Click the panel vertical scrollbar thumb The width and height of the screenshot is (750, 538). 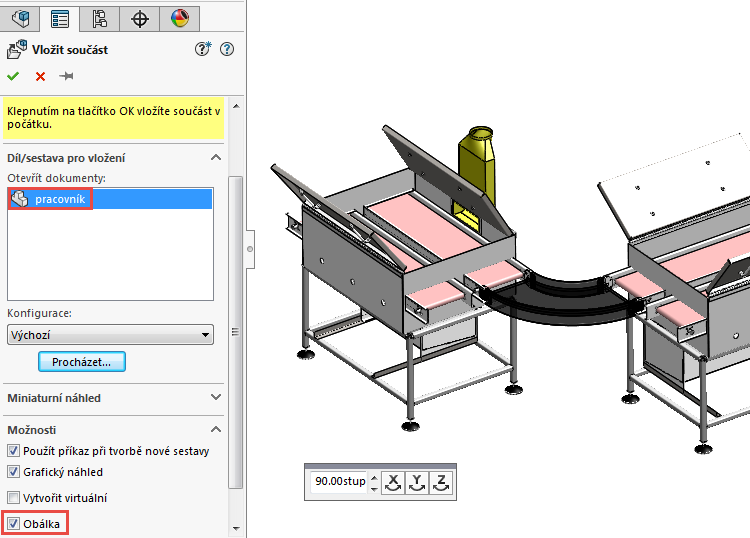235,332
